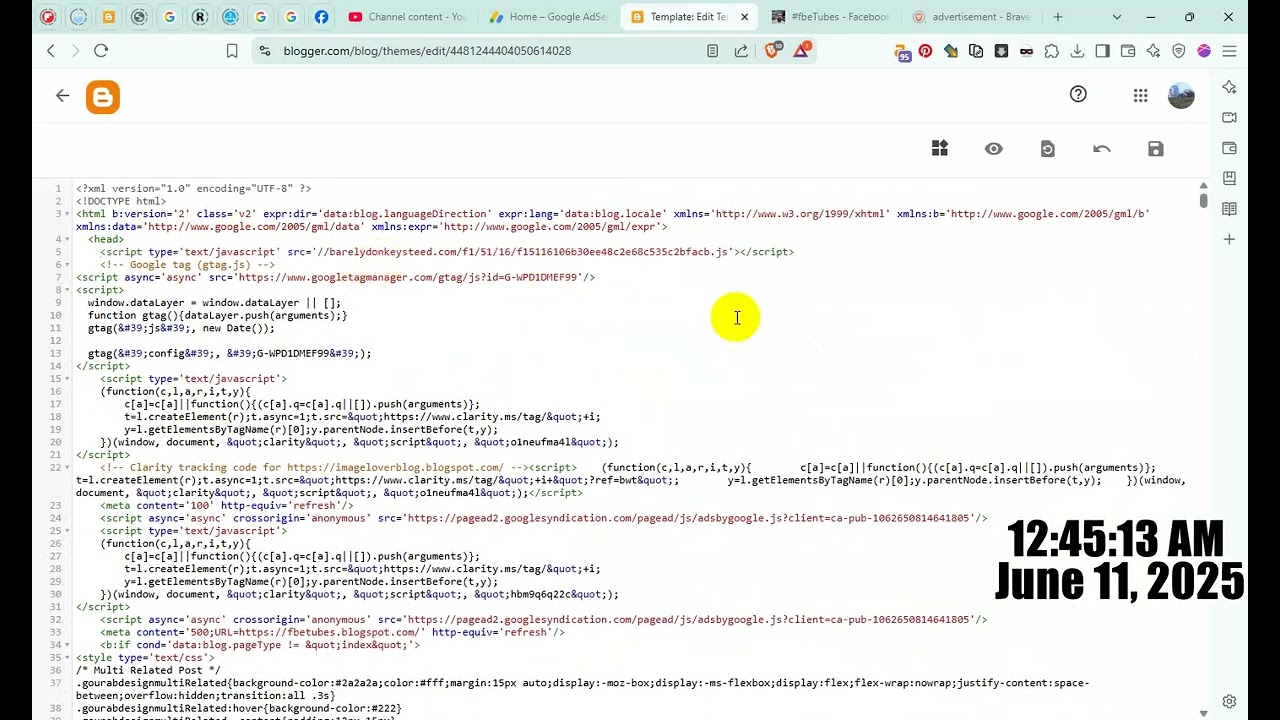Close the Template: Edit Theme tab
Viewport: 1280px width, 720px height.
point(744,17)
